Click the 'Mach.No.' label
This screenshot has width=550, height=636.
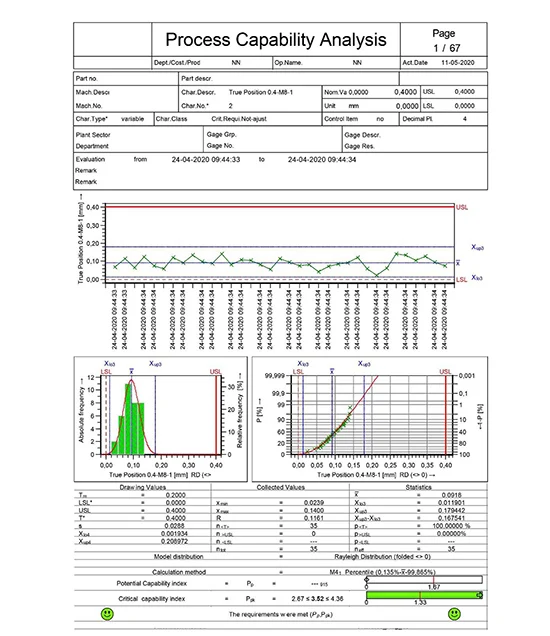(89, 106)
